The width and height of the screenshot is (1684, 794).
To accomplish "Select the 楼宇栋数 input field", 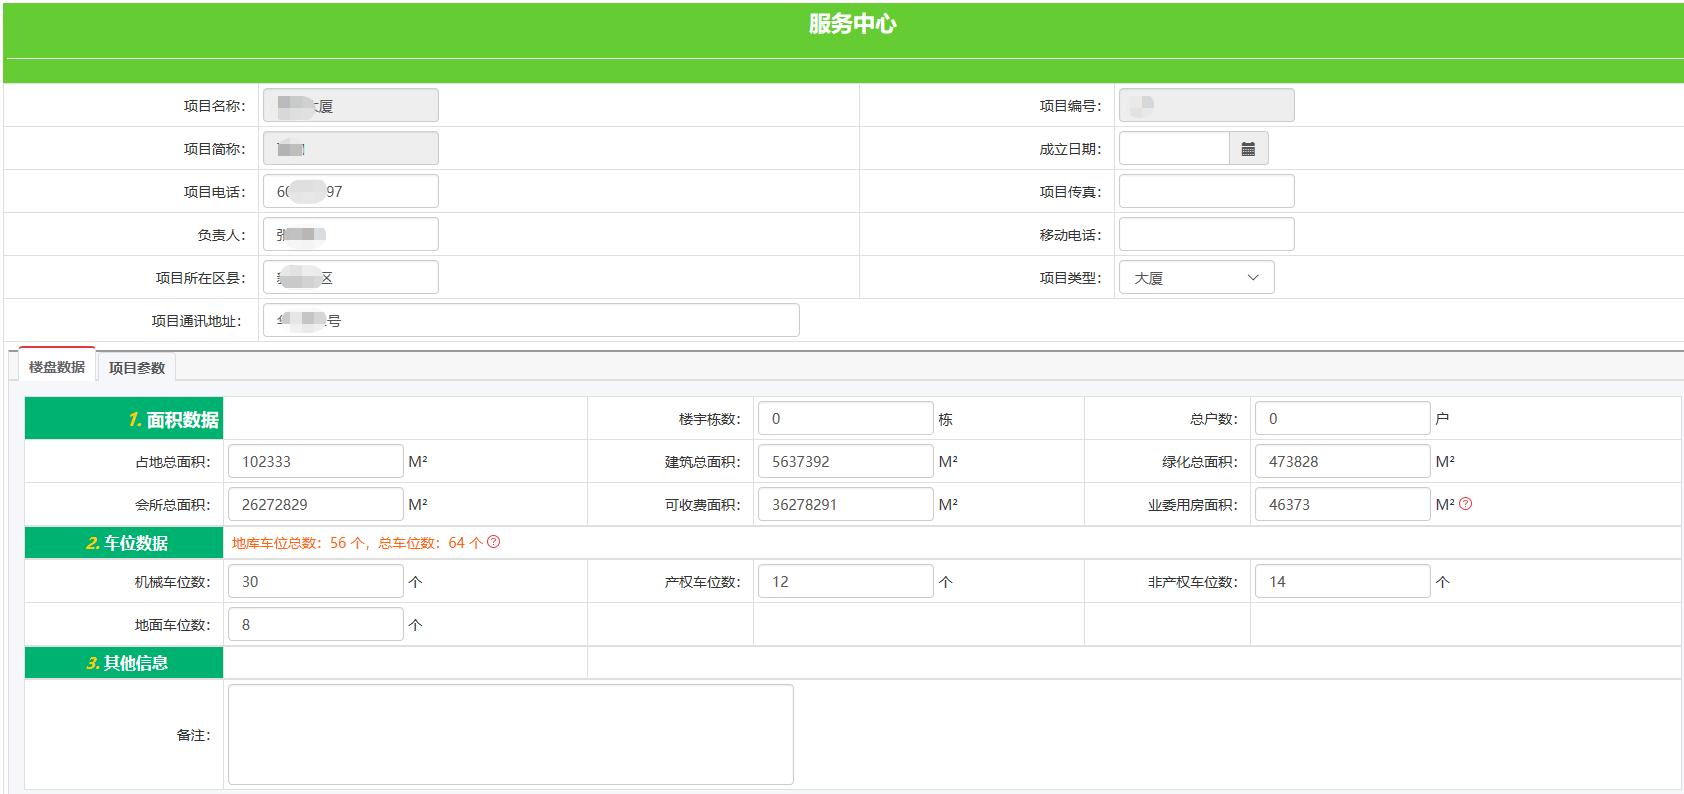I will point(845,419).
